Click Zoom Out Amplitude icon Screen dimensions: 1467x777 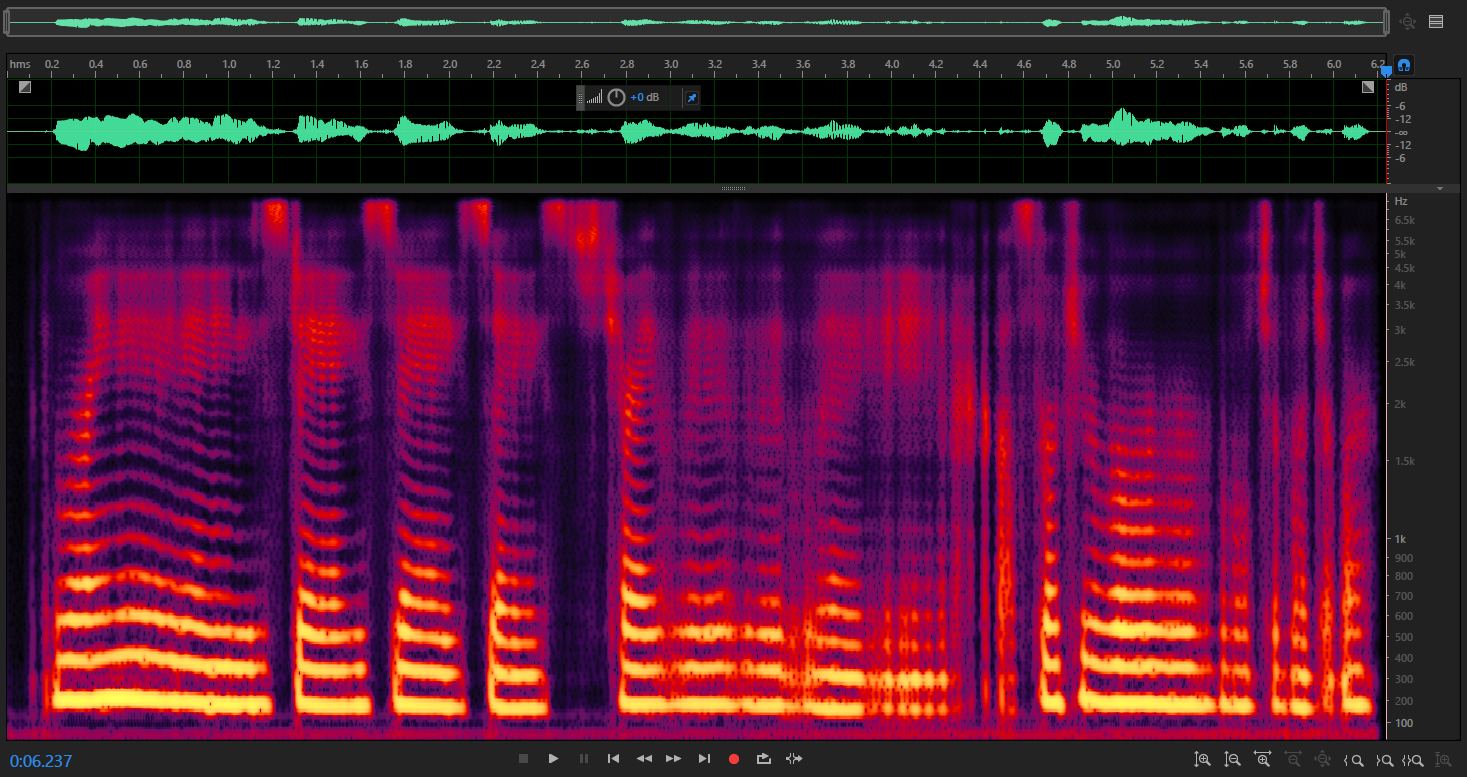pyautogui.click(x=1232, y=760)
